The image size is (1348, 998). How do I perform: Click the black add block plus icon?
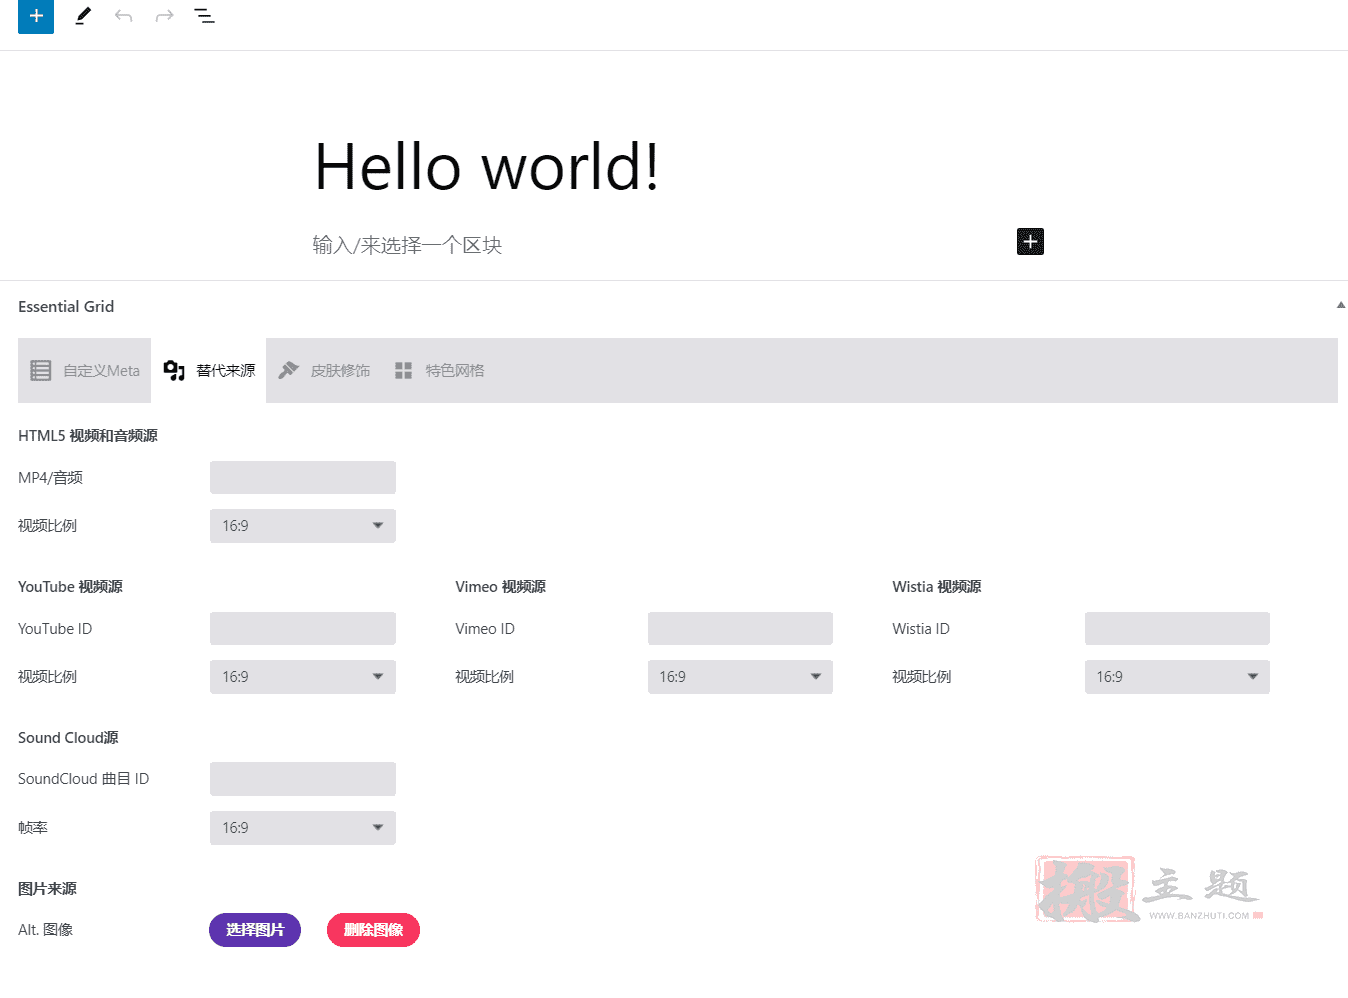point(1030,242)
